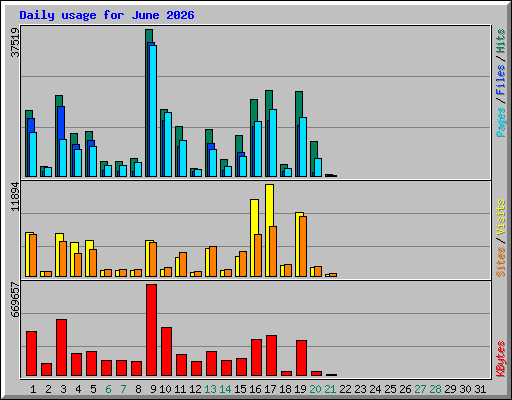Select the day 11 label on the x-axis

180,389
